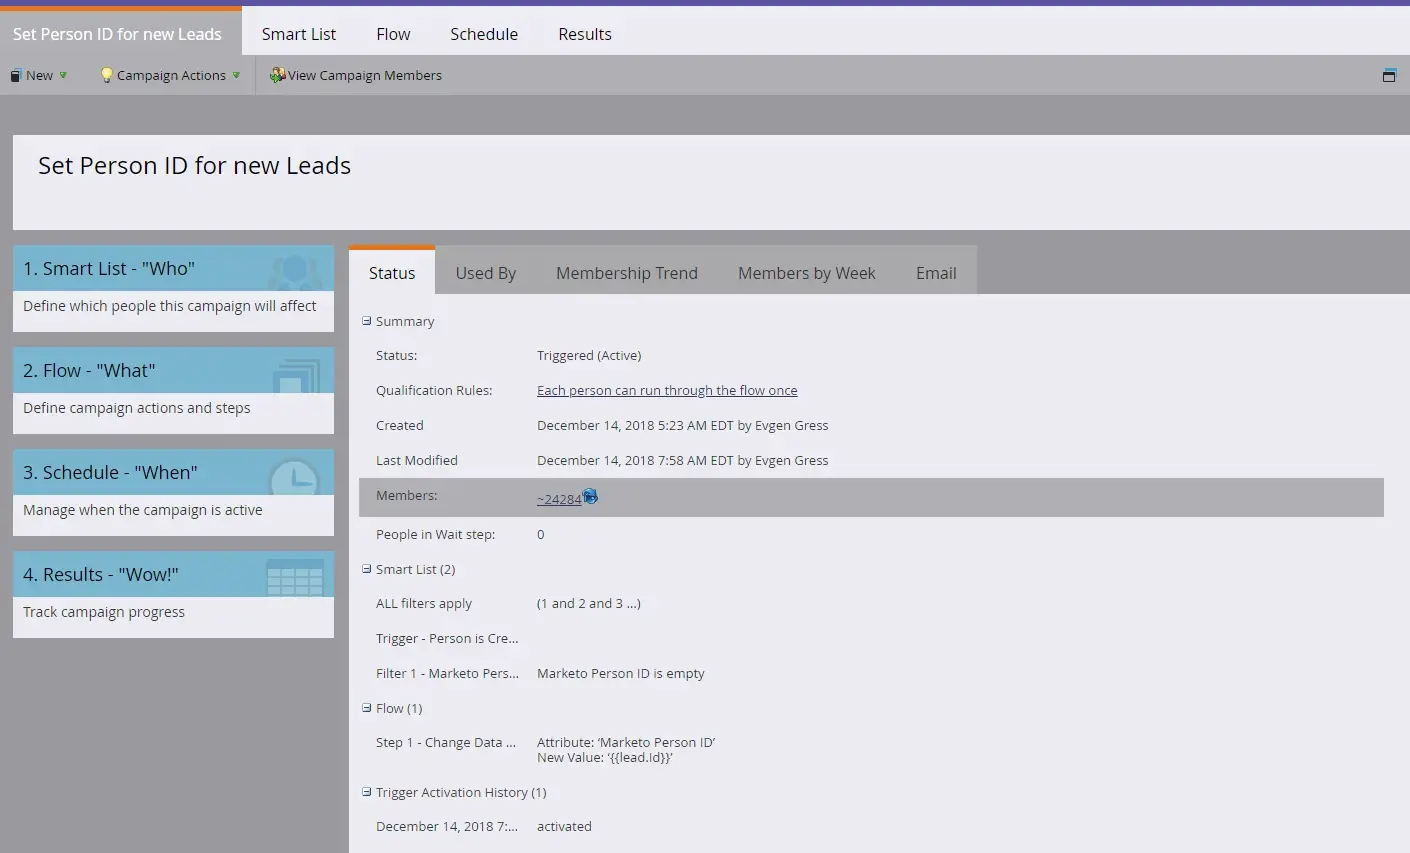Collapse the Trigger Activation History section
Viewport: 1410px width, 853px height.
point(367,792)
